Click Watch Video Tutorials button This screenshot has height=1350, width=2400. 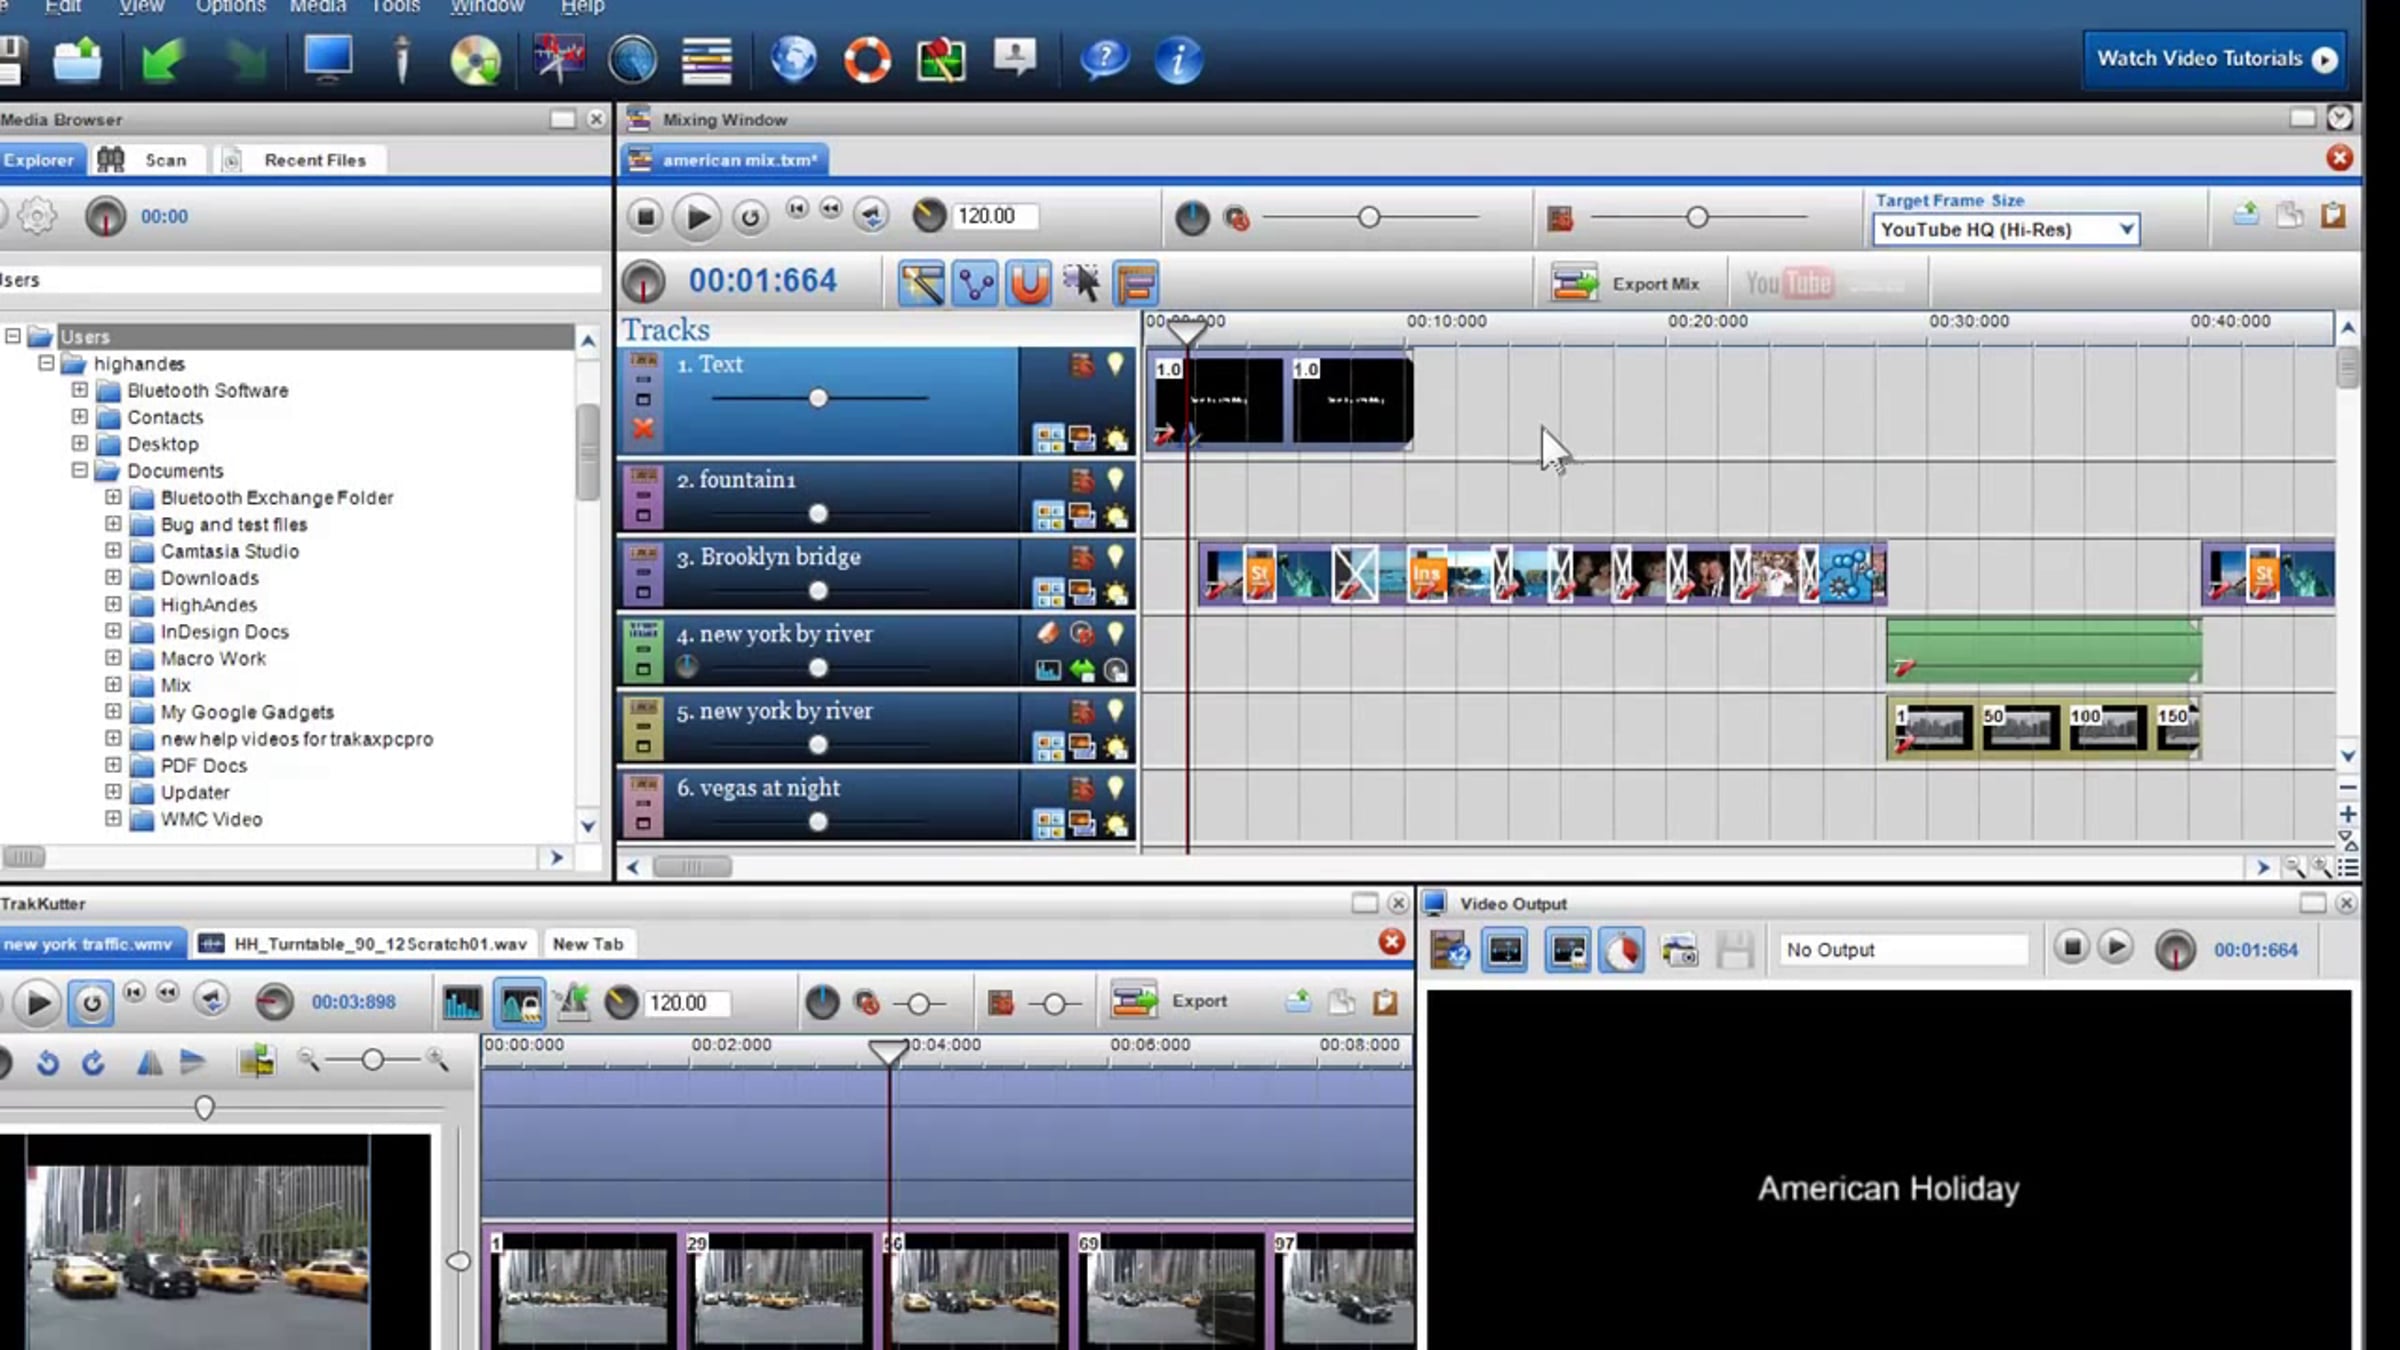point(2215,59)
